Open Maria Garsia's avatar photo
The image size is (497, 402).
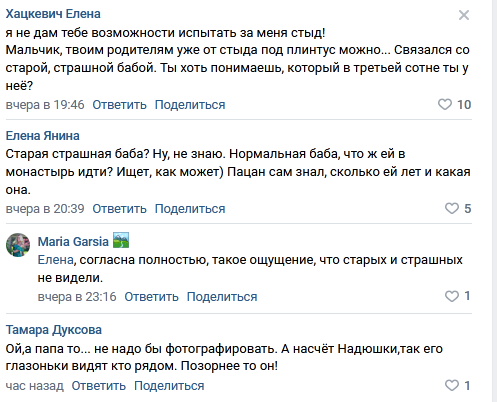pos(18,245)
